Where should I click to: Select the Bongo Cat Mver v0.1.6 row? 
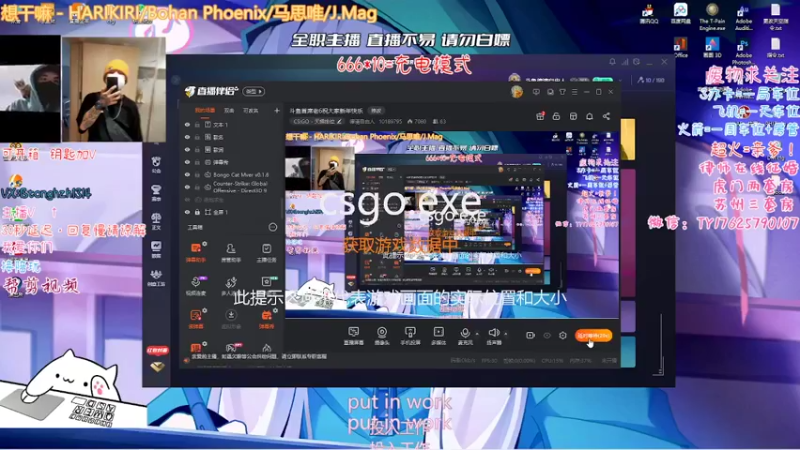(232, 174)
